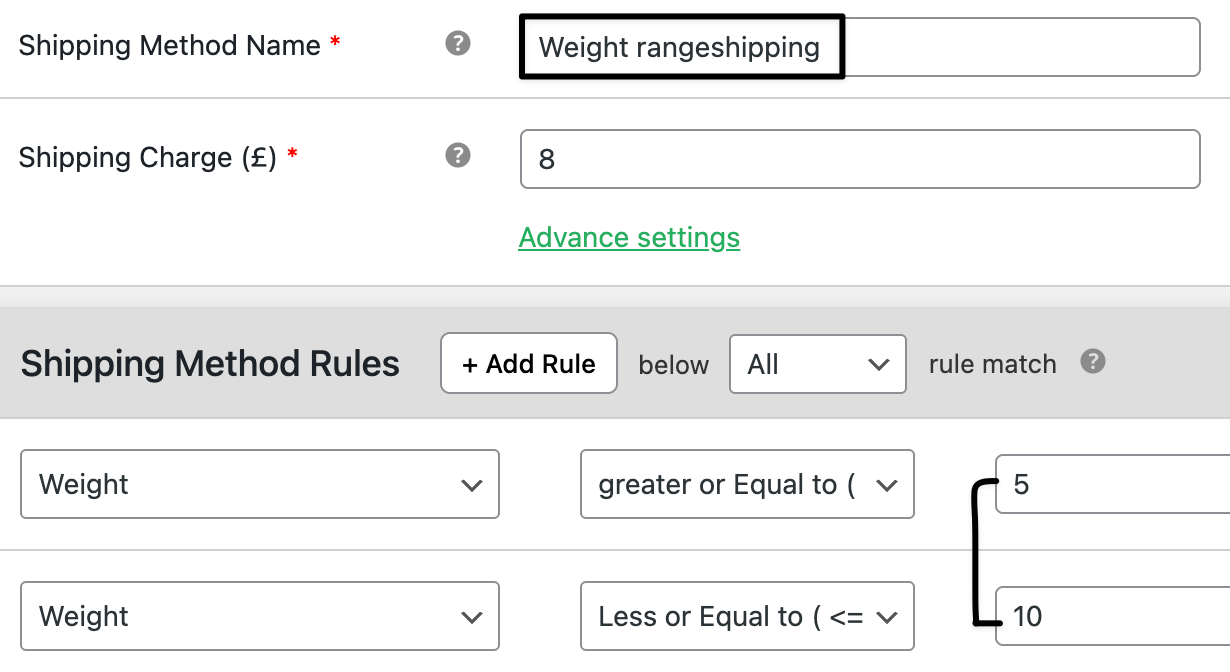Click the Shipping Method Rules heading

tap(210, 364)
